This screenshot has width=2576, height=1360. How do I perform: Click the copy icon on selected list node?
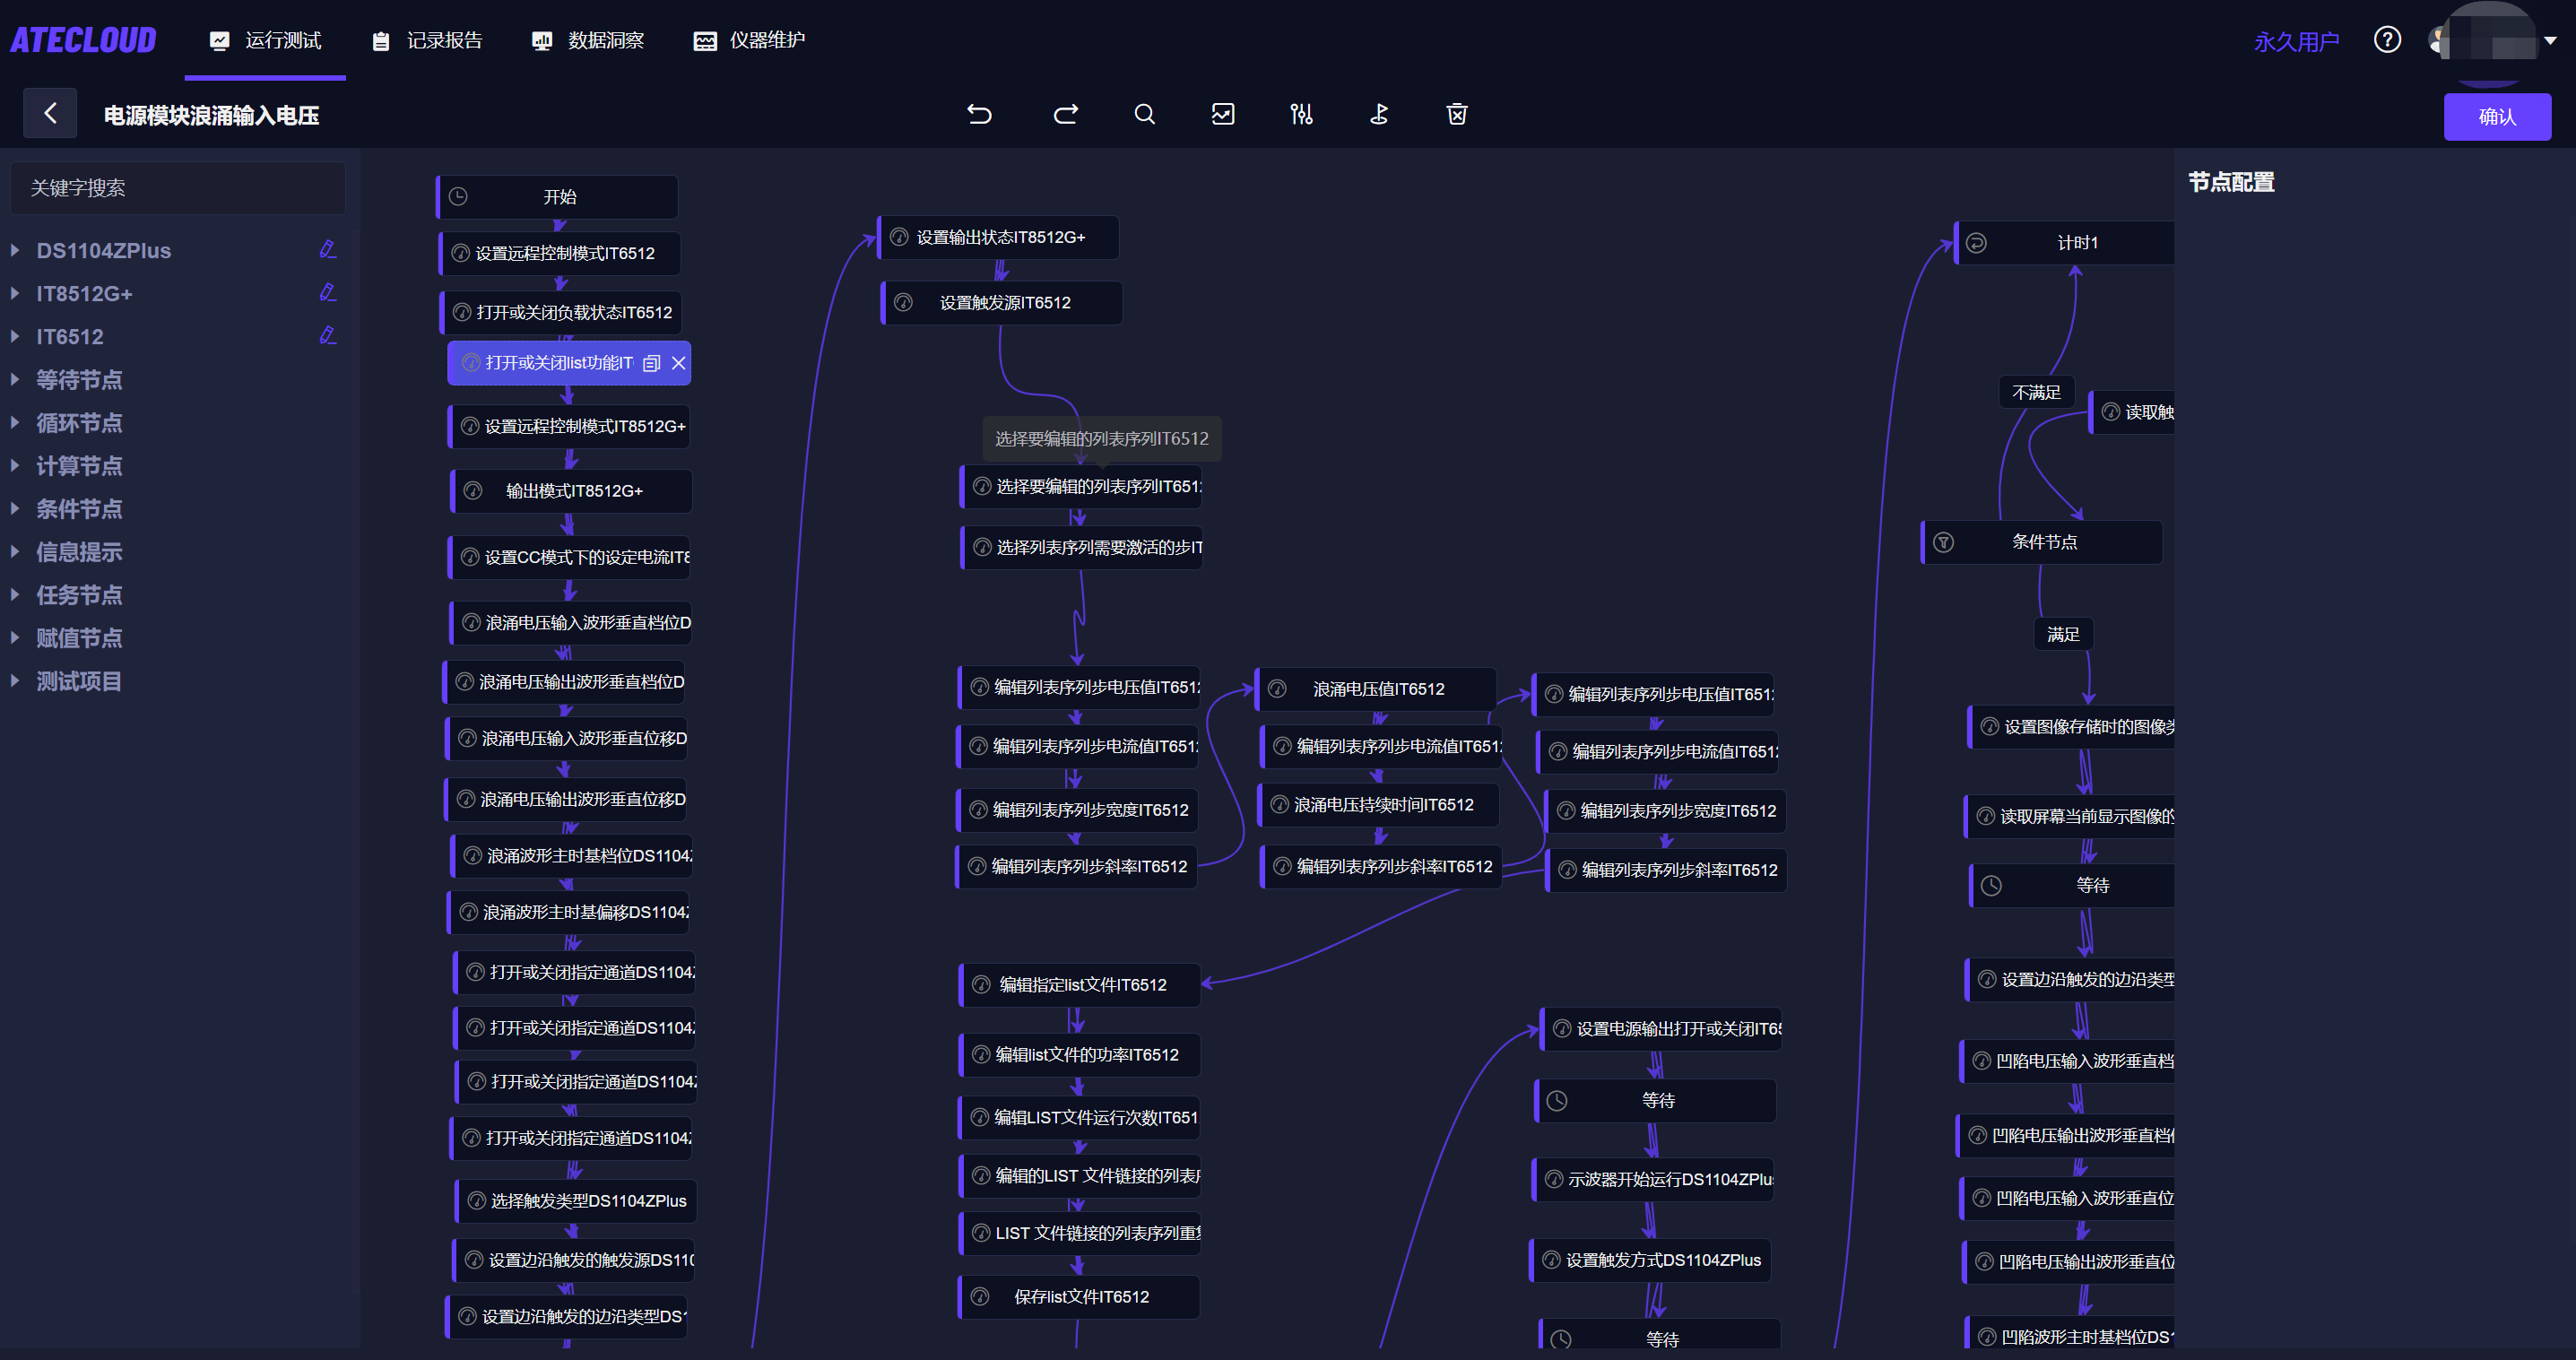click(x=652, y=363)
